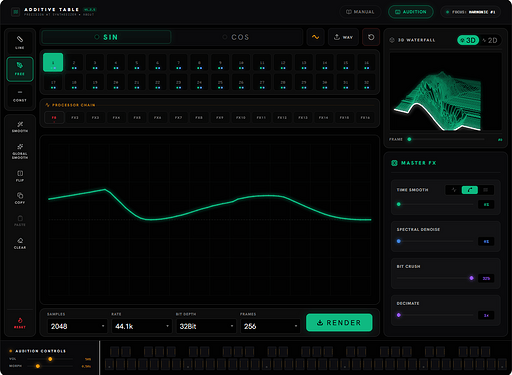Select processor slot FX16
The width and height of the screenshot is (512, 375).
pyautogui.click(x=365, y=118)
